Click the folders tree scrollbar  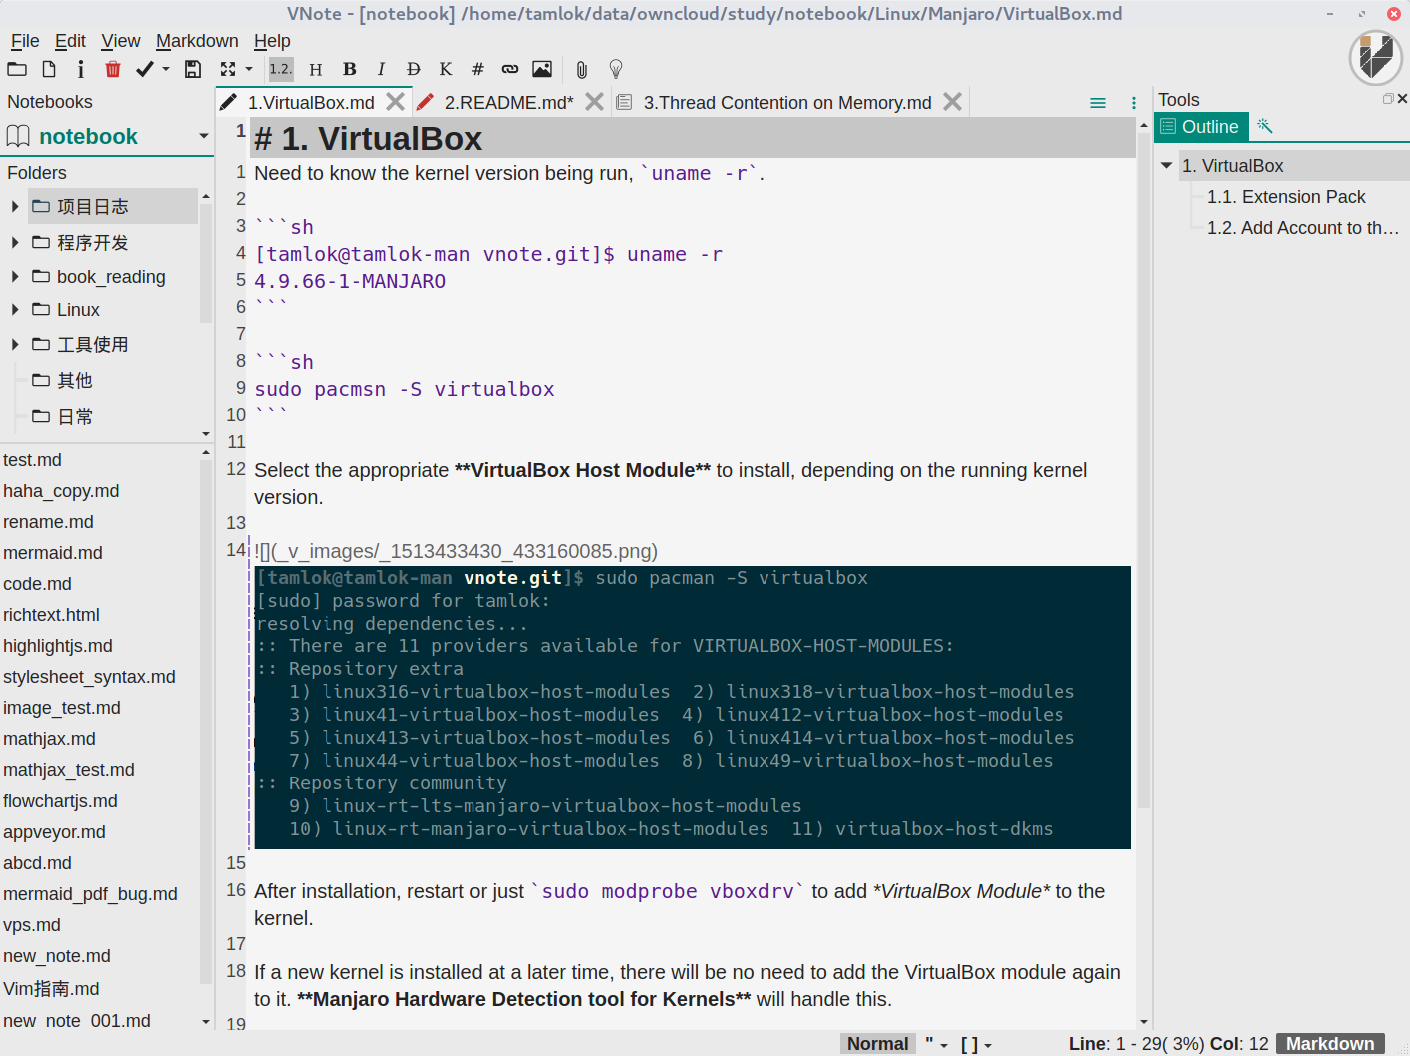pos(206,262)
